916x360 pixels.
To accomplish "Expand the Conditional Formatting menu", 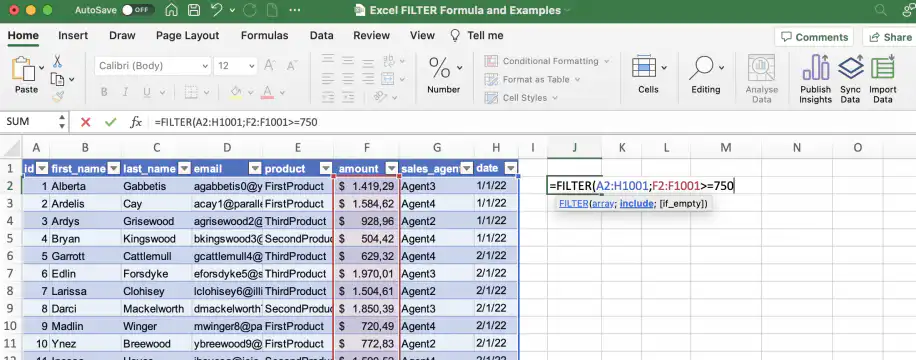I will click(547, 61).
